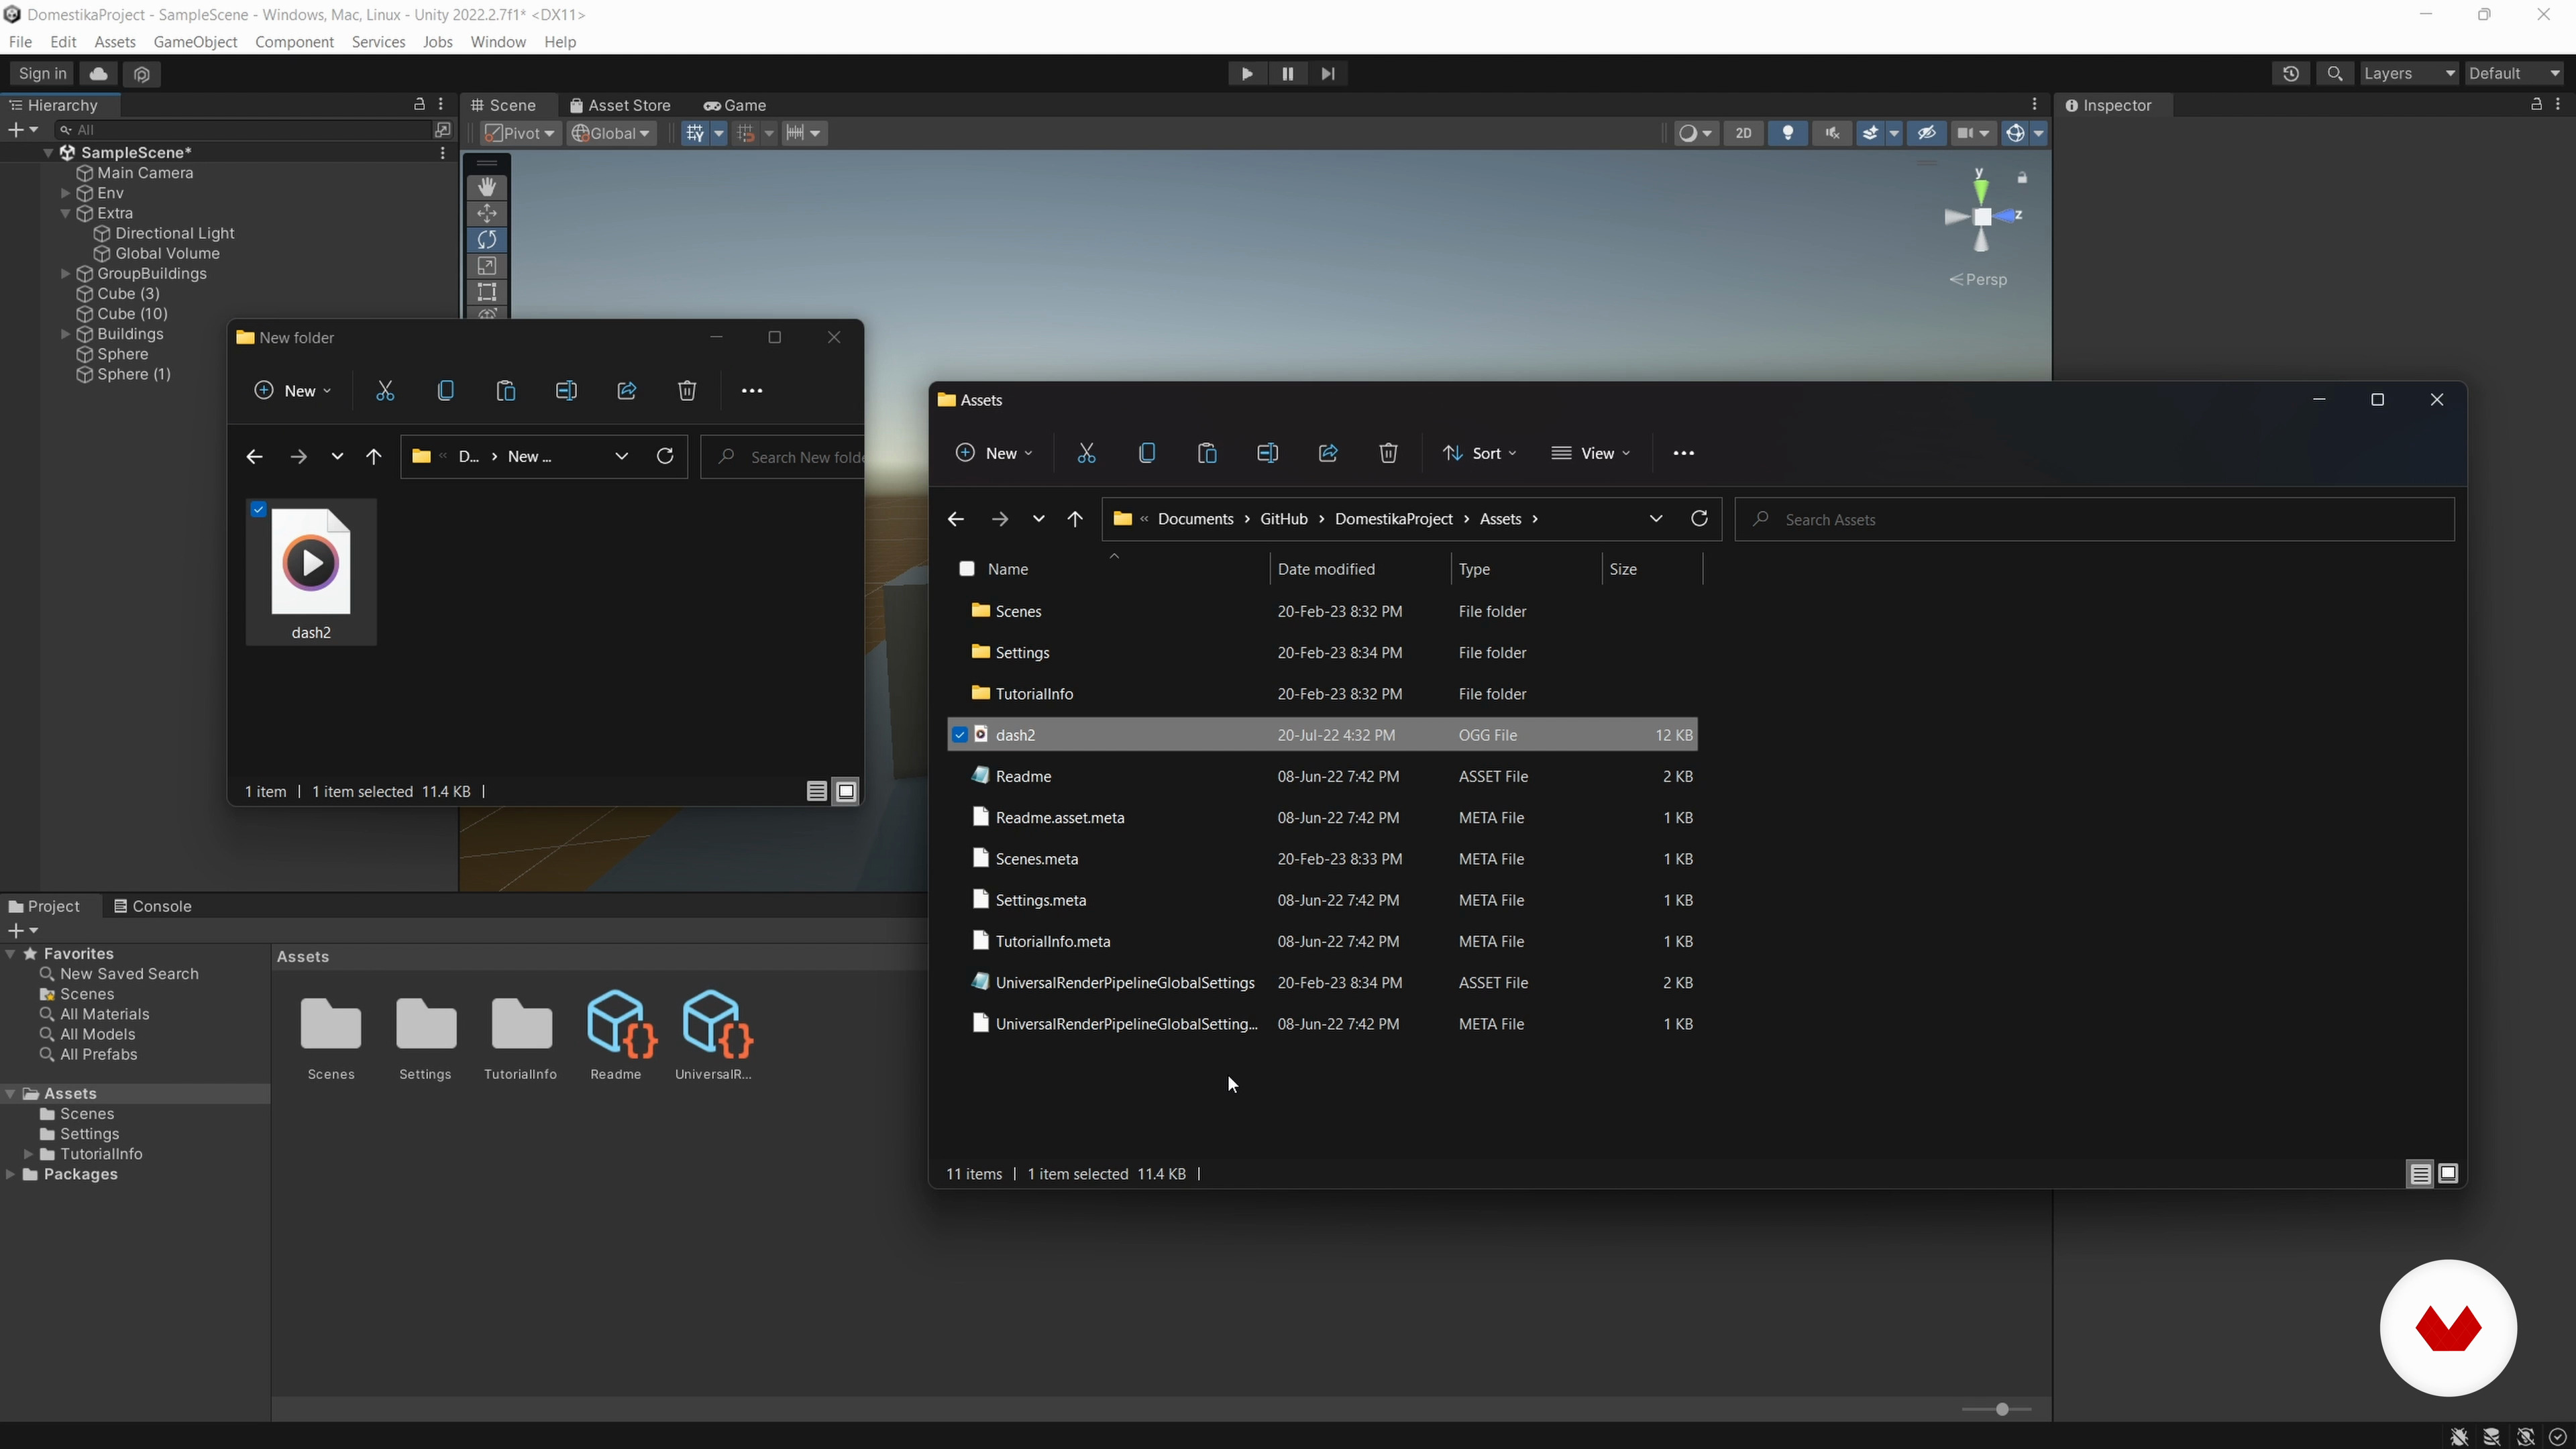Click the Sign in button
This screenshot has height=1449, width=2576.
click(43, 73)
